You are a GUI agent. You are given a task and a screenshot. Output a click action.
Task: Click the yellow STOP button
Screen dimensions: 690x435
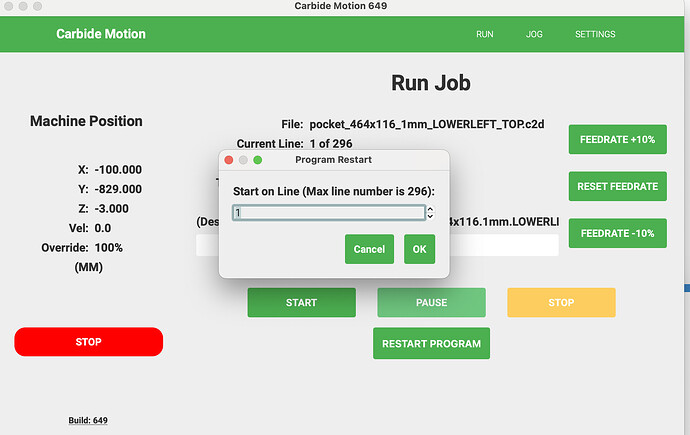[x=561, y=302]
